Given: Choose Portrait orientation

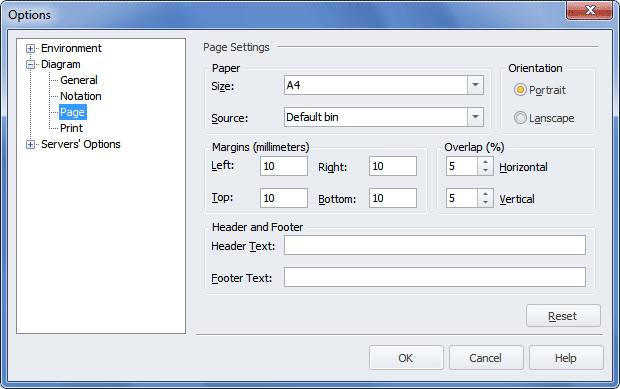Looking at the screenshot, I should pos(539,90).
